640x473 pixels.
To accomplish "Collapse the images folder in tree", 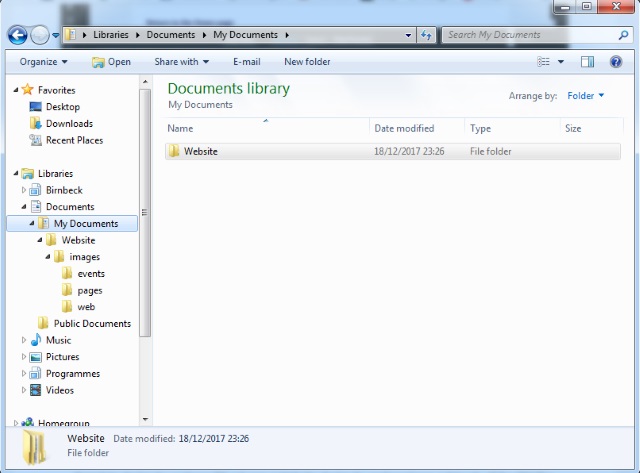I will (x=46, y=257).
